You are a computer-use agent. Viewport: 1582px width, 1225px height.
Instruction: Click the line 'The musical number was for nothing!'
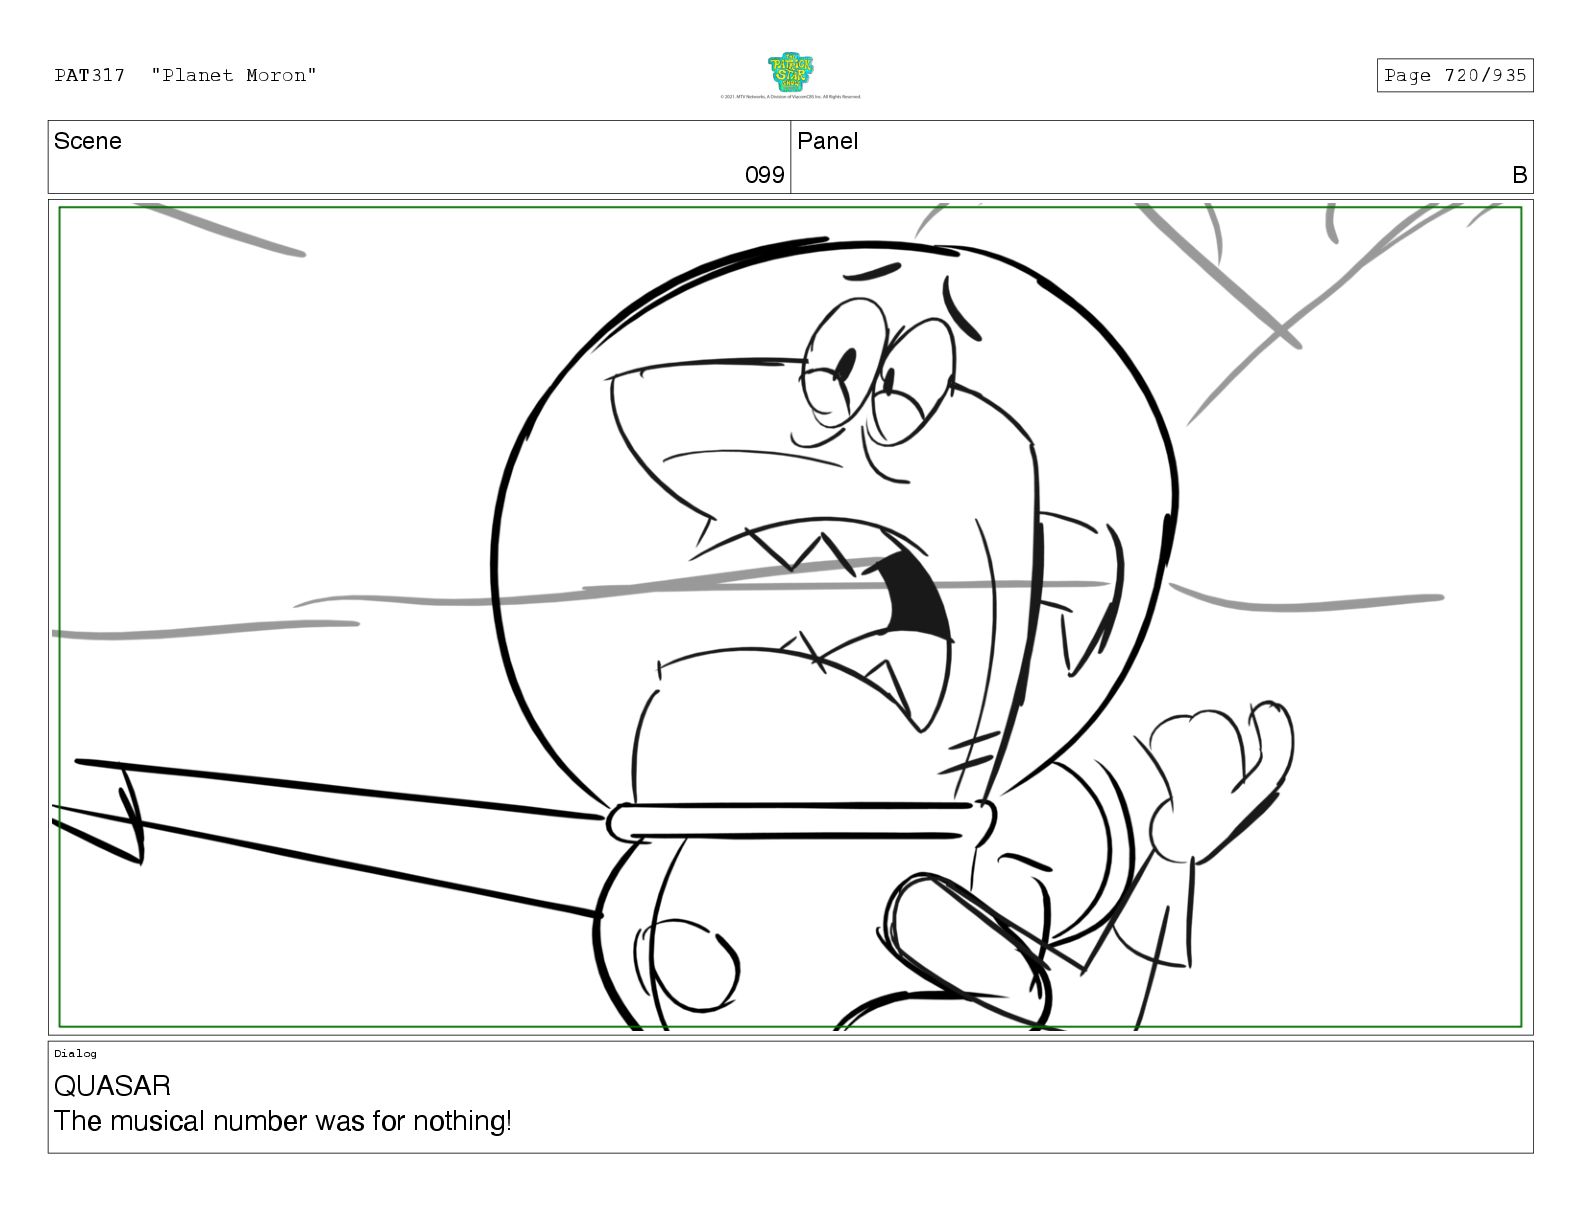tap(283, 1121)
